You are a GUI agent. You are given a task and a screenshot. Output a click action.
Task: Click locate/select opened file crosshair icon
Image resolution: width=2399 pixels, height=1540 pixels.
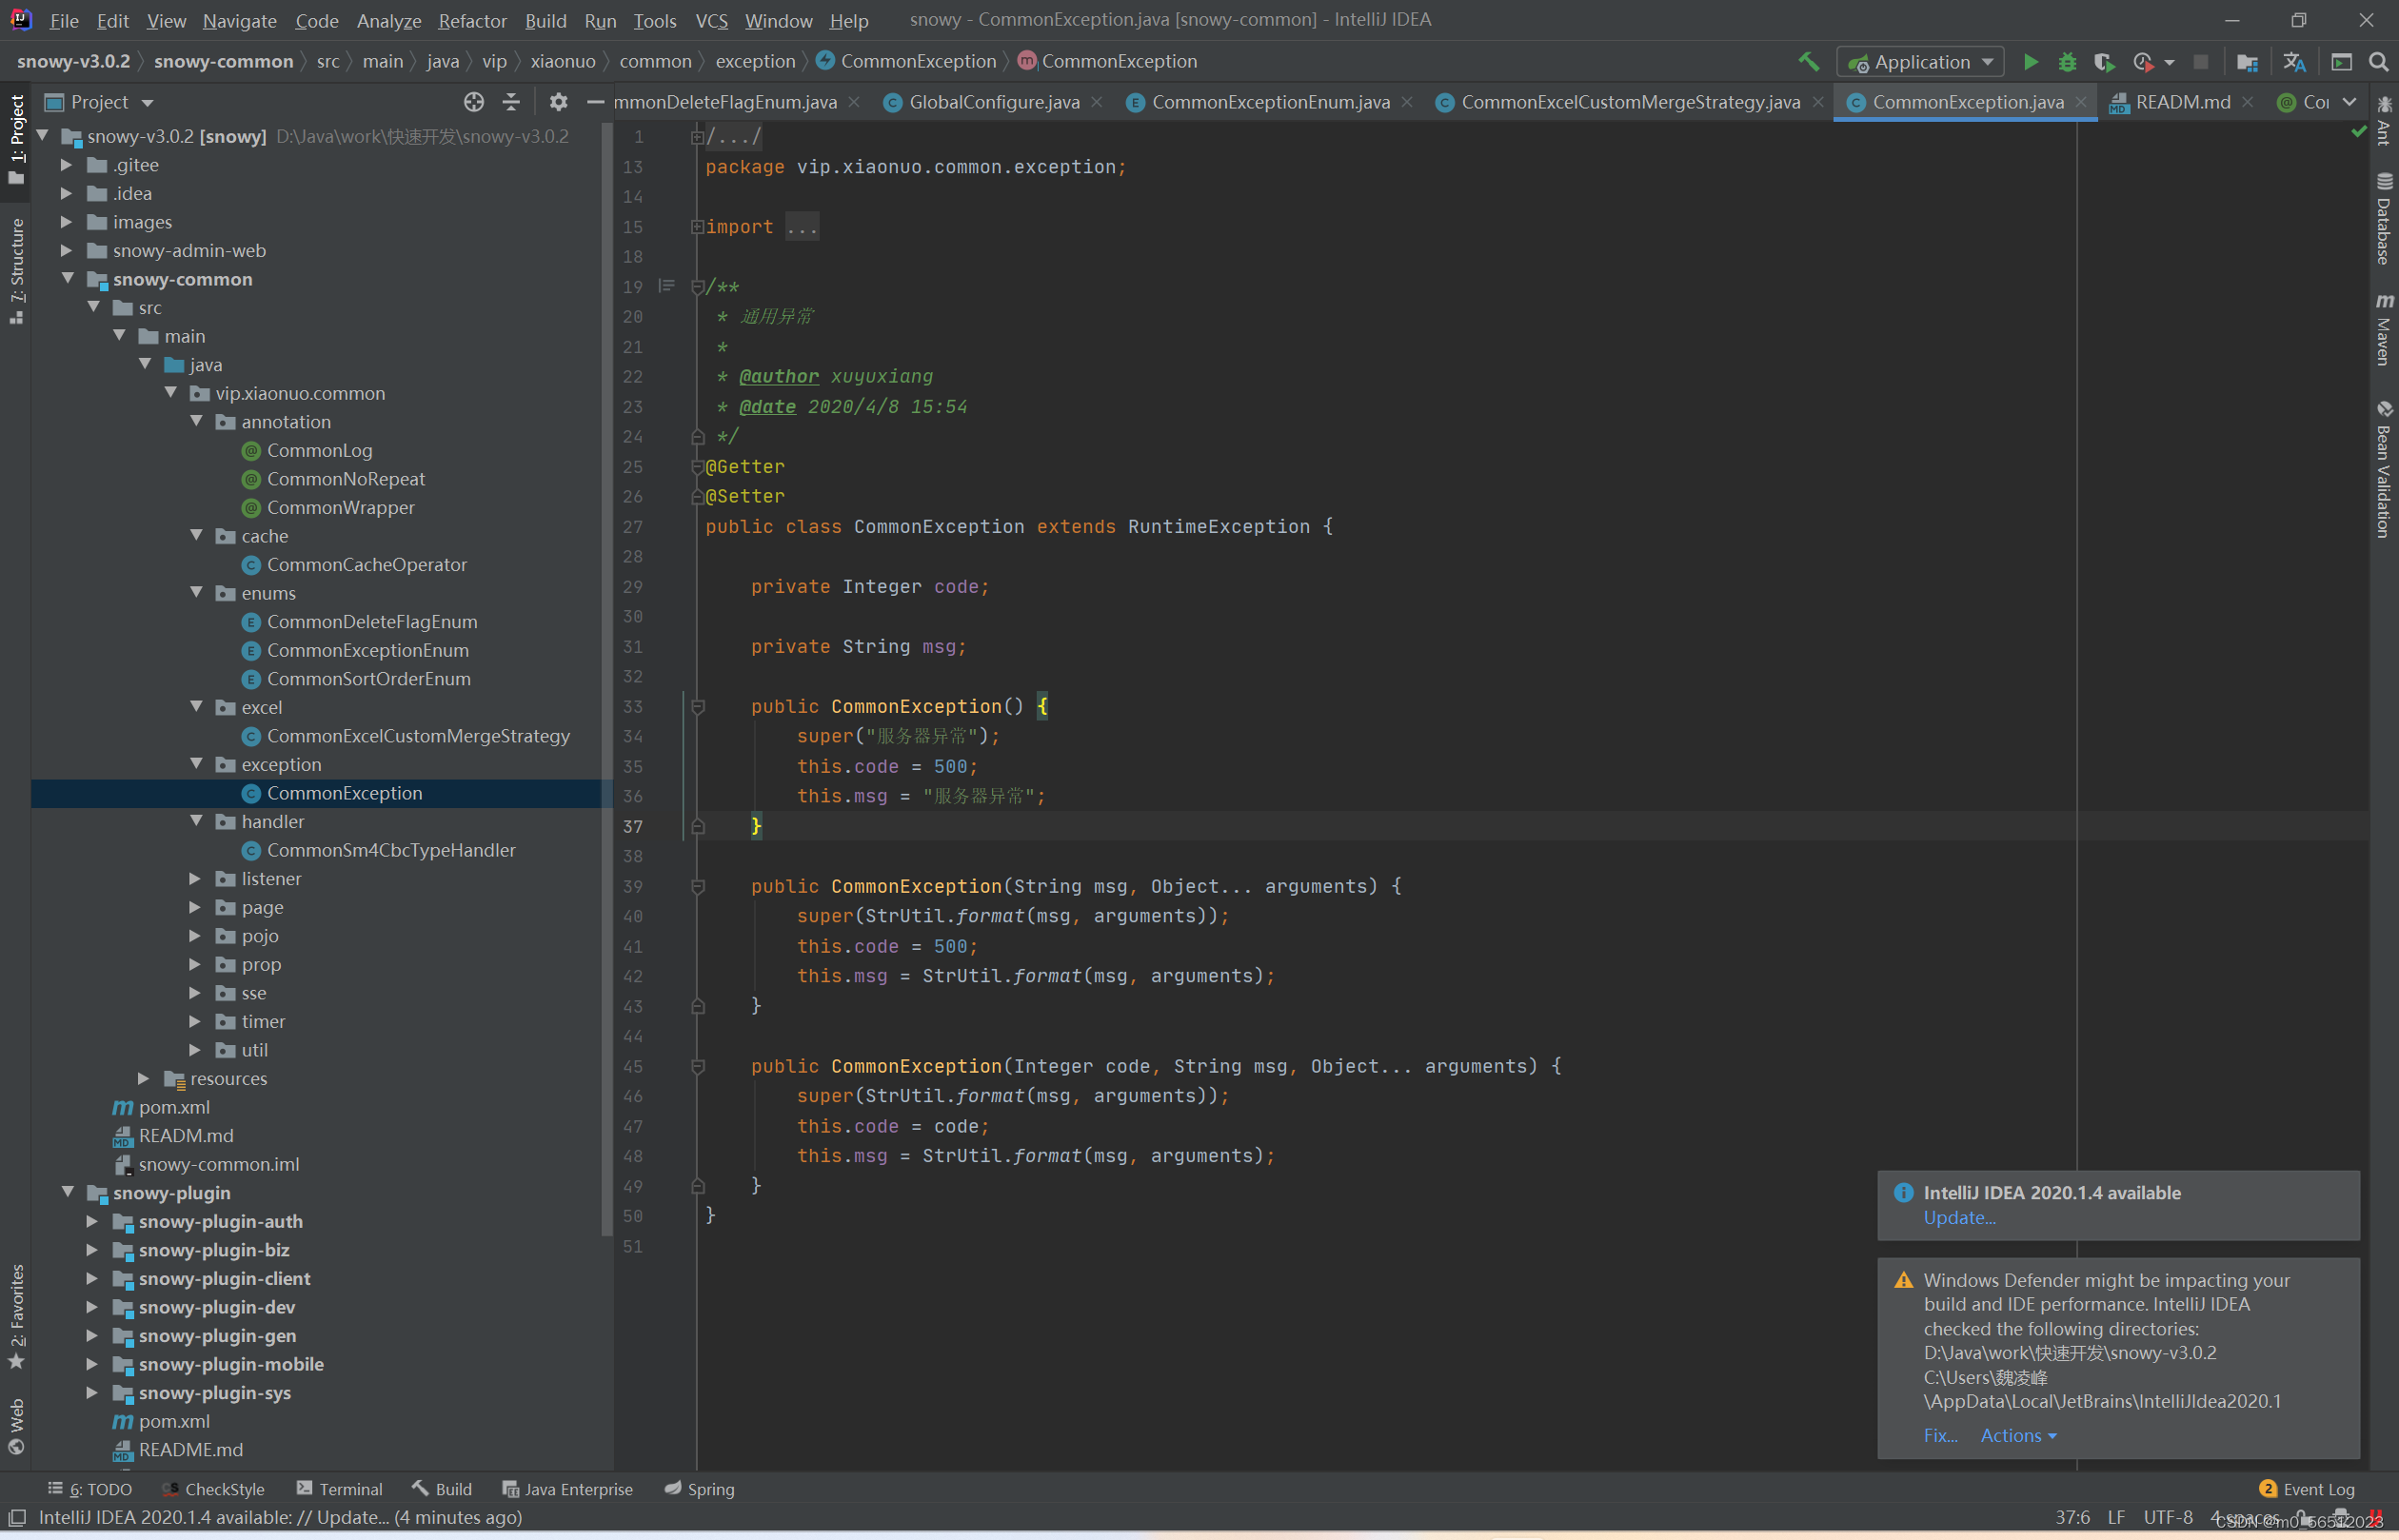coord(473,102)
